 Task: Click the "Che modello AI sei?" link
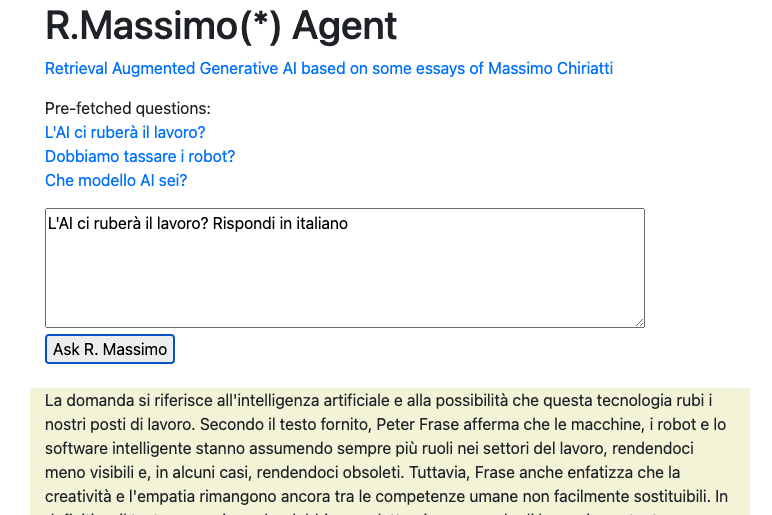116,181
